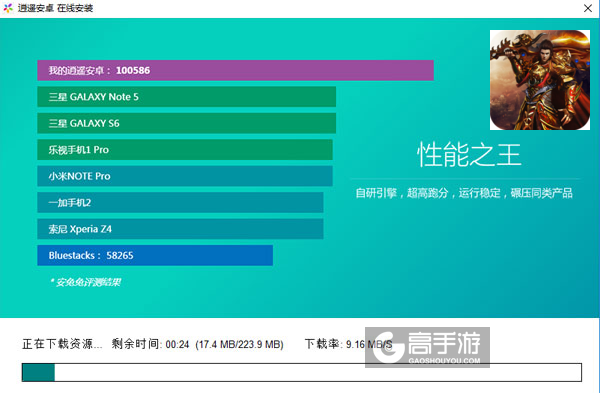The image size is (600, 393).
Task: Click the 逍遥安卓 在线安装 window title
Action: coord(55,8)
